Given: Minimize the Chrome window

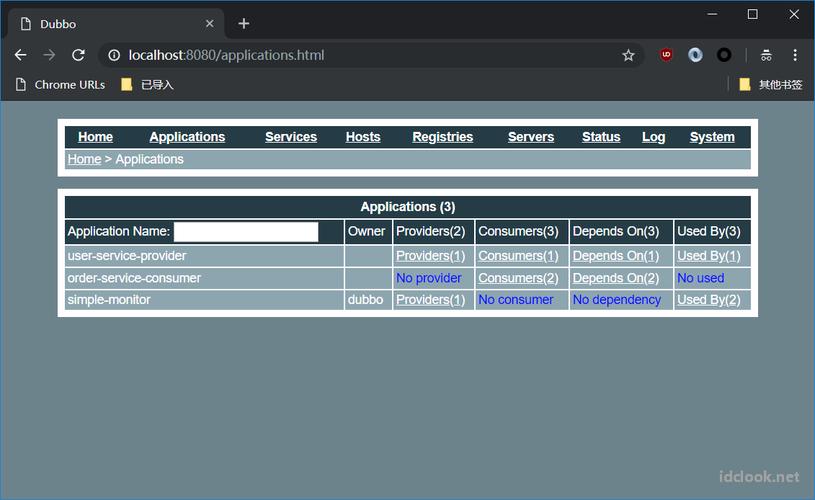Looking at the screenshot, I should click(712, 15).
